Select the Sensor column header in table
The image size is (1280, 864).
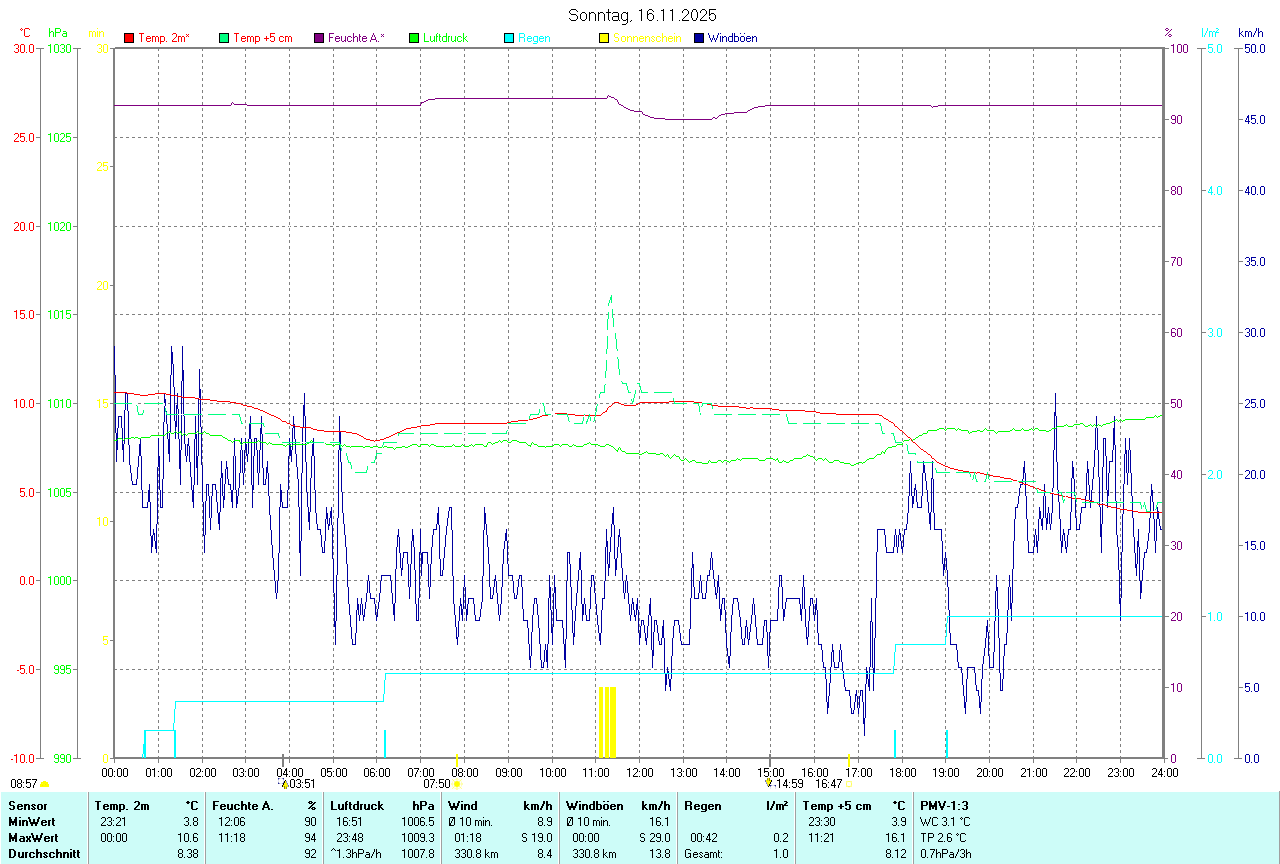coord(27,806)
